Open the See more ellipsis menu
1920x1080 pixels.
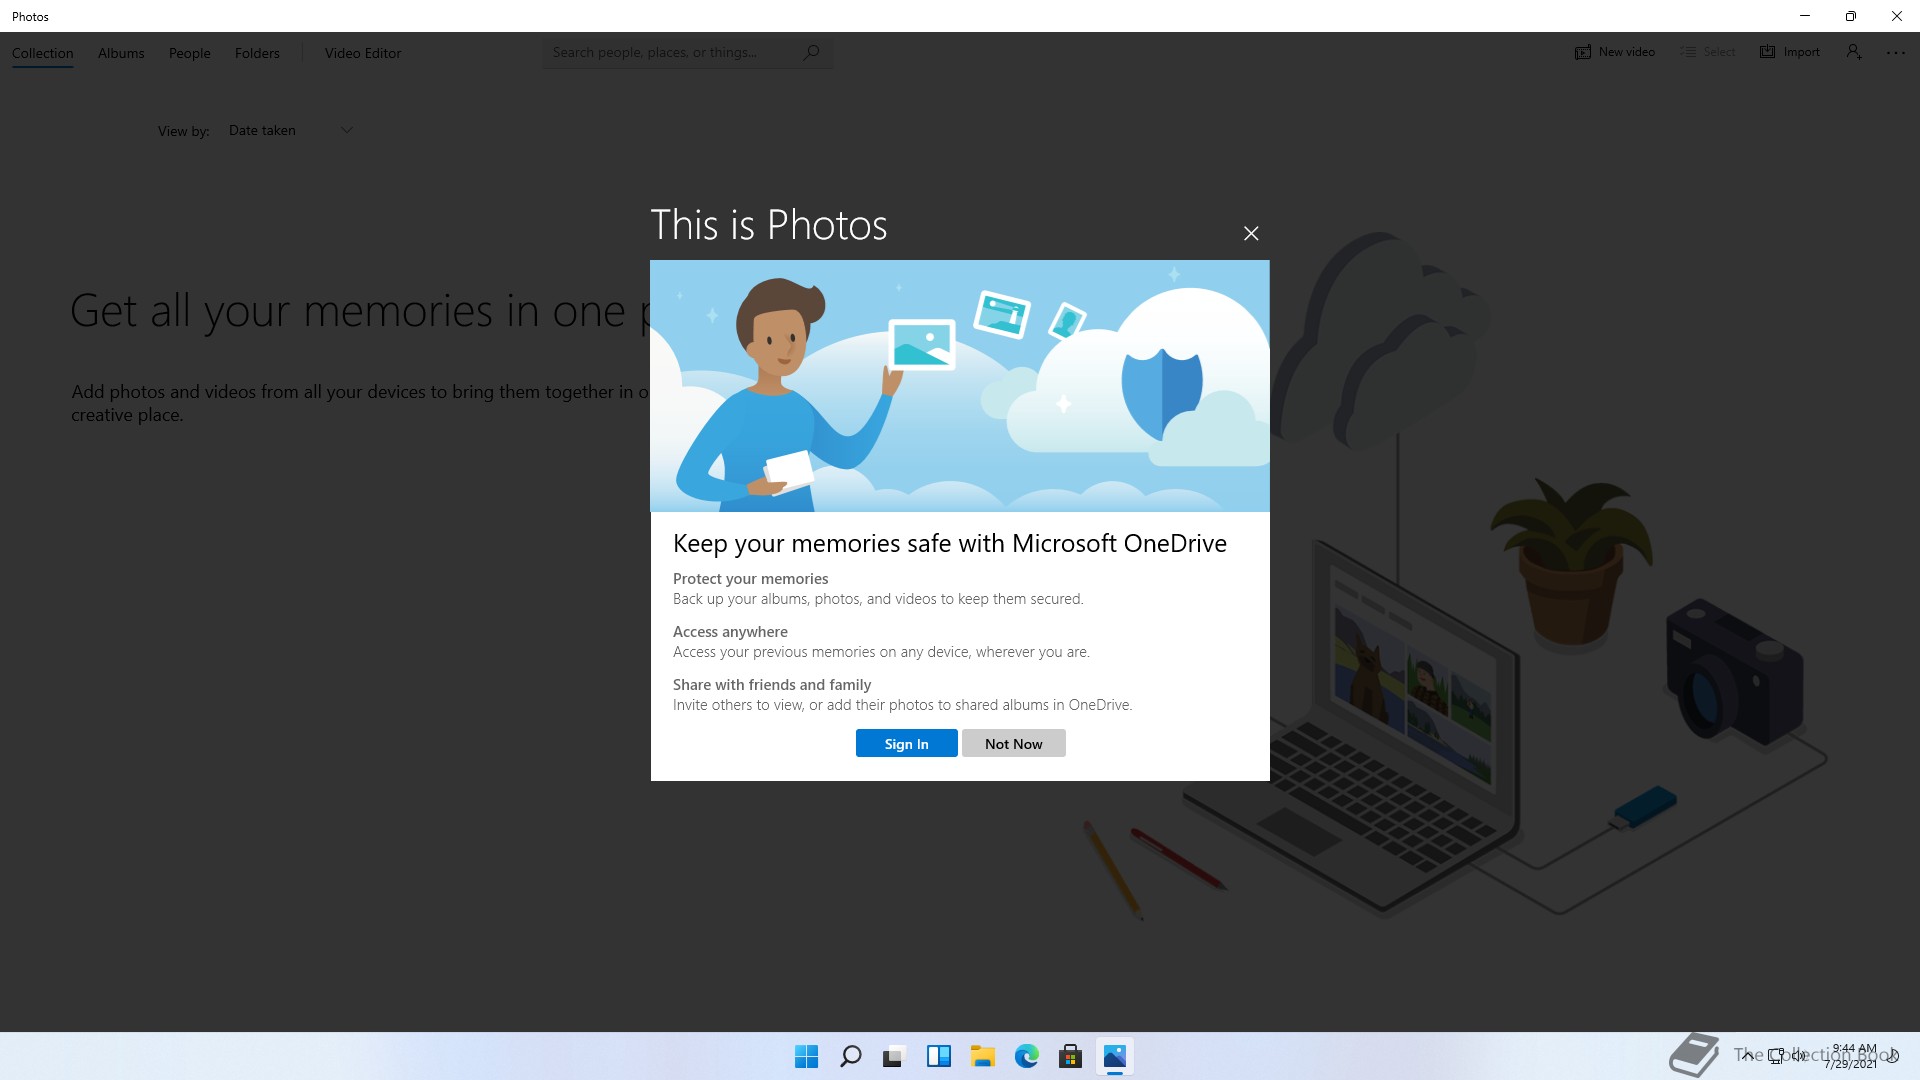point(1896,52)
